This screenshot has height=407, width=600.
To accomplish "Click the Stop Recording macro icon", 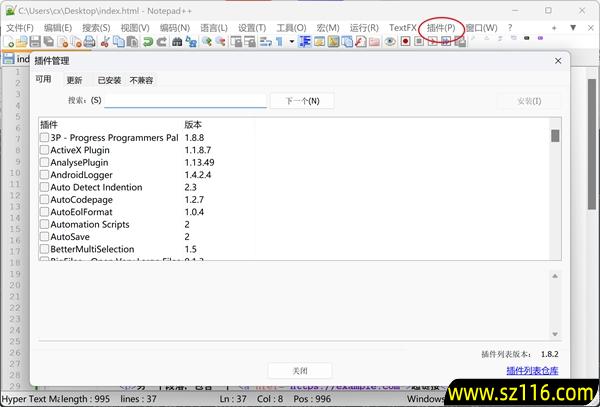I will [x=419, y=41].
